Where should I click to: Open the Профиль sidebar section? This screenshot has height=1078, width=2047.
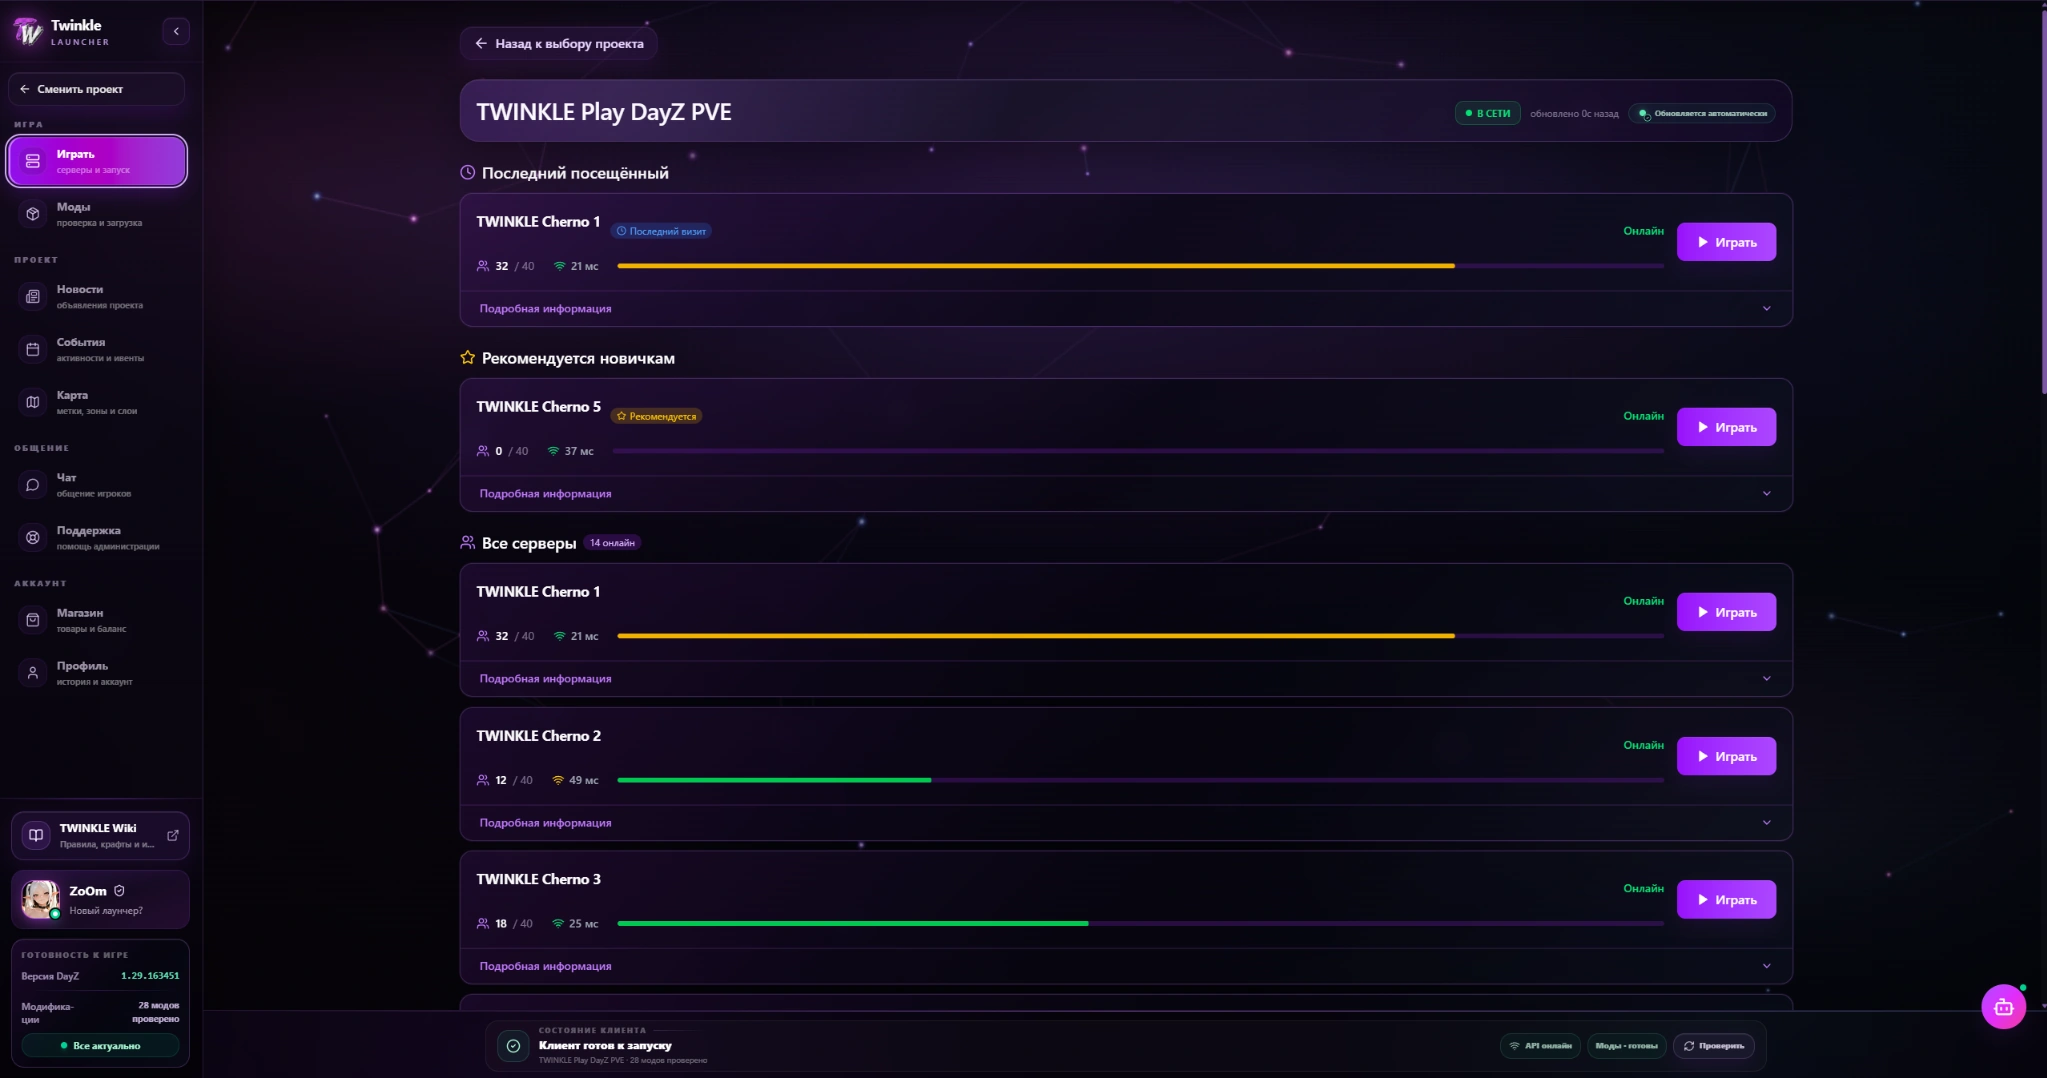[97, 673]
